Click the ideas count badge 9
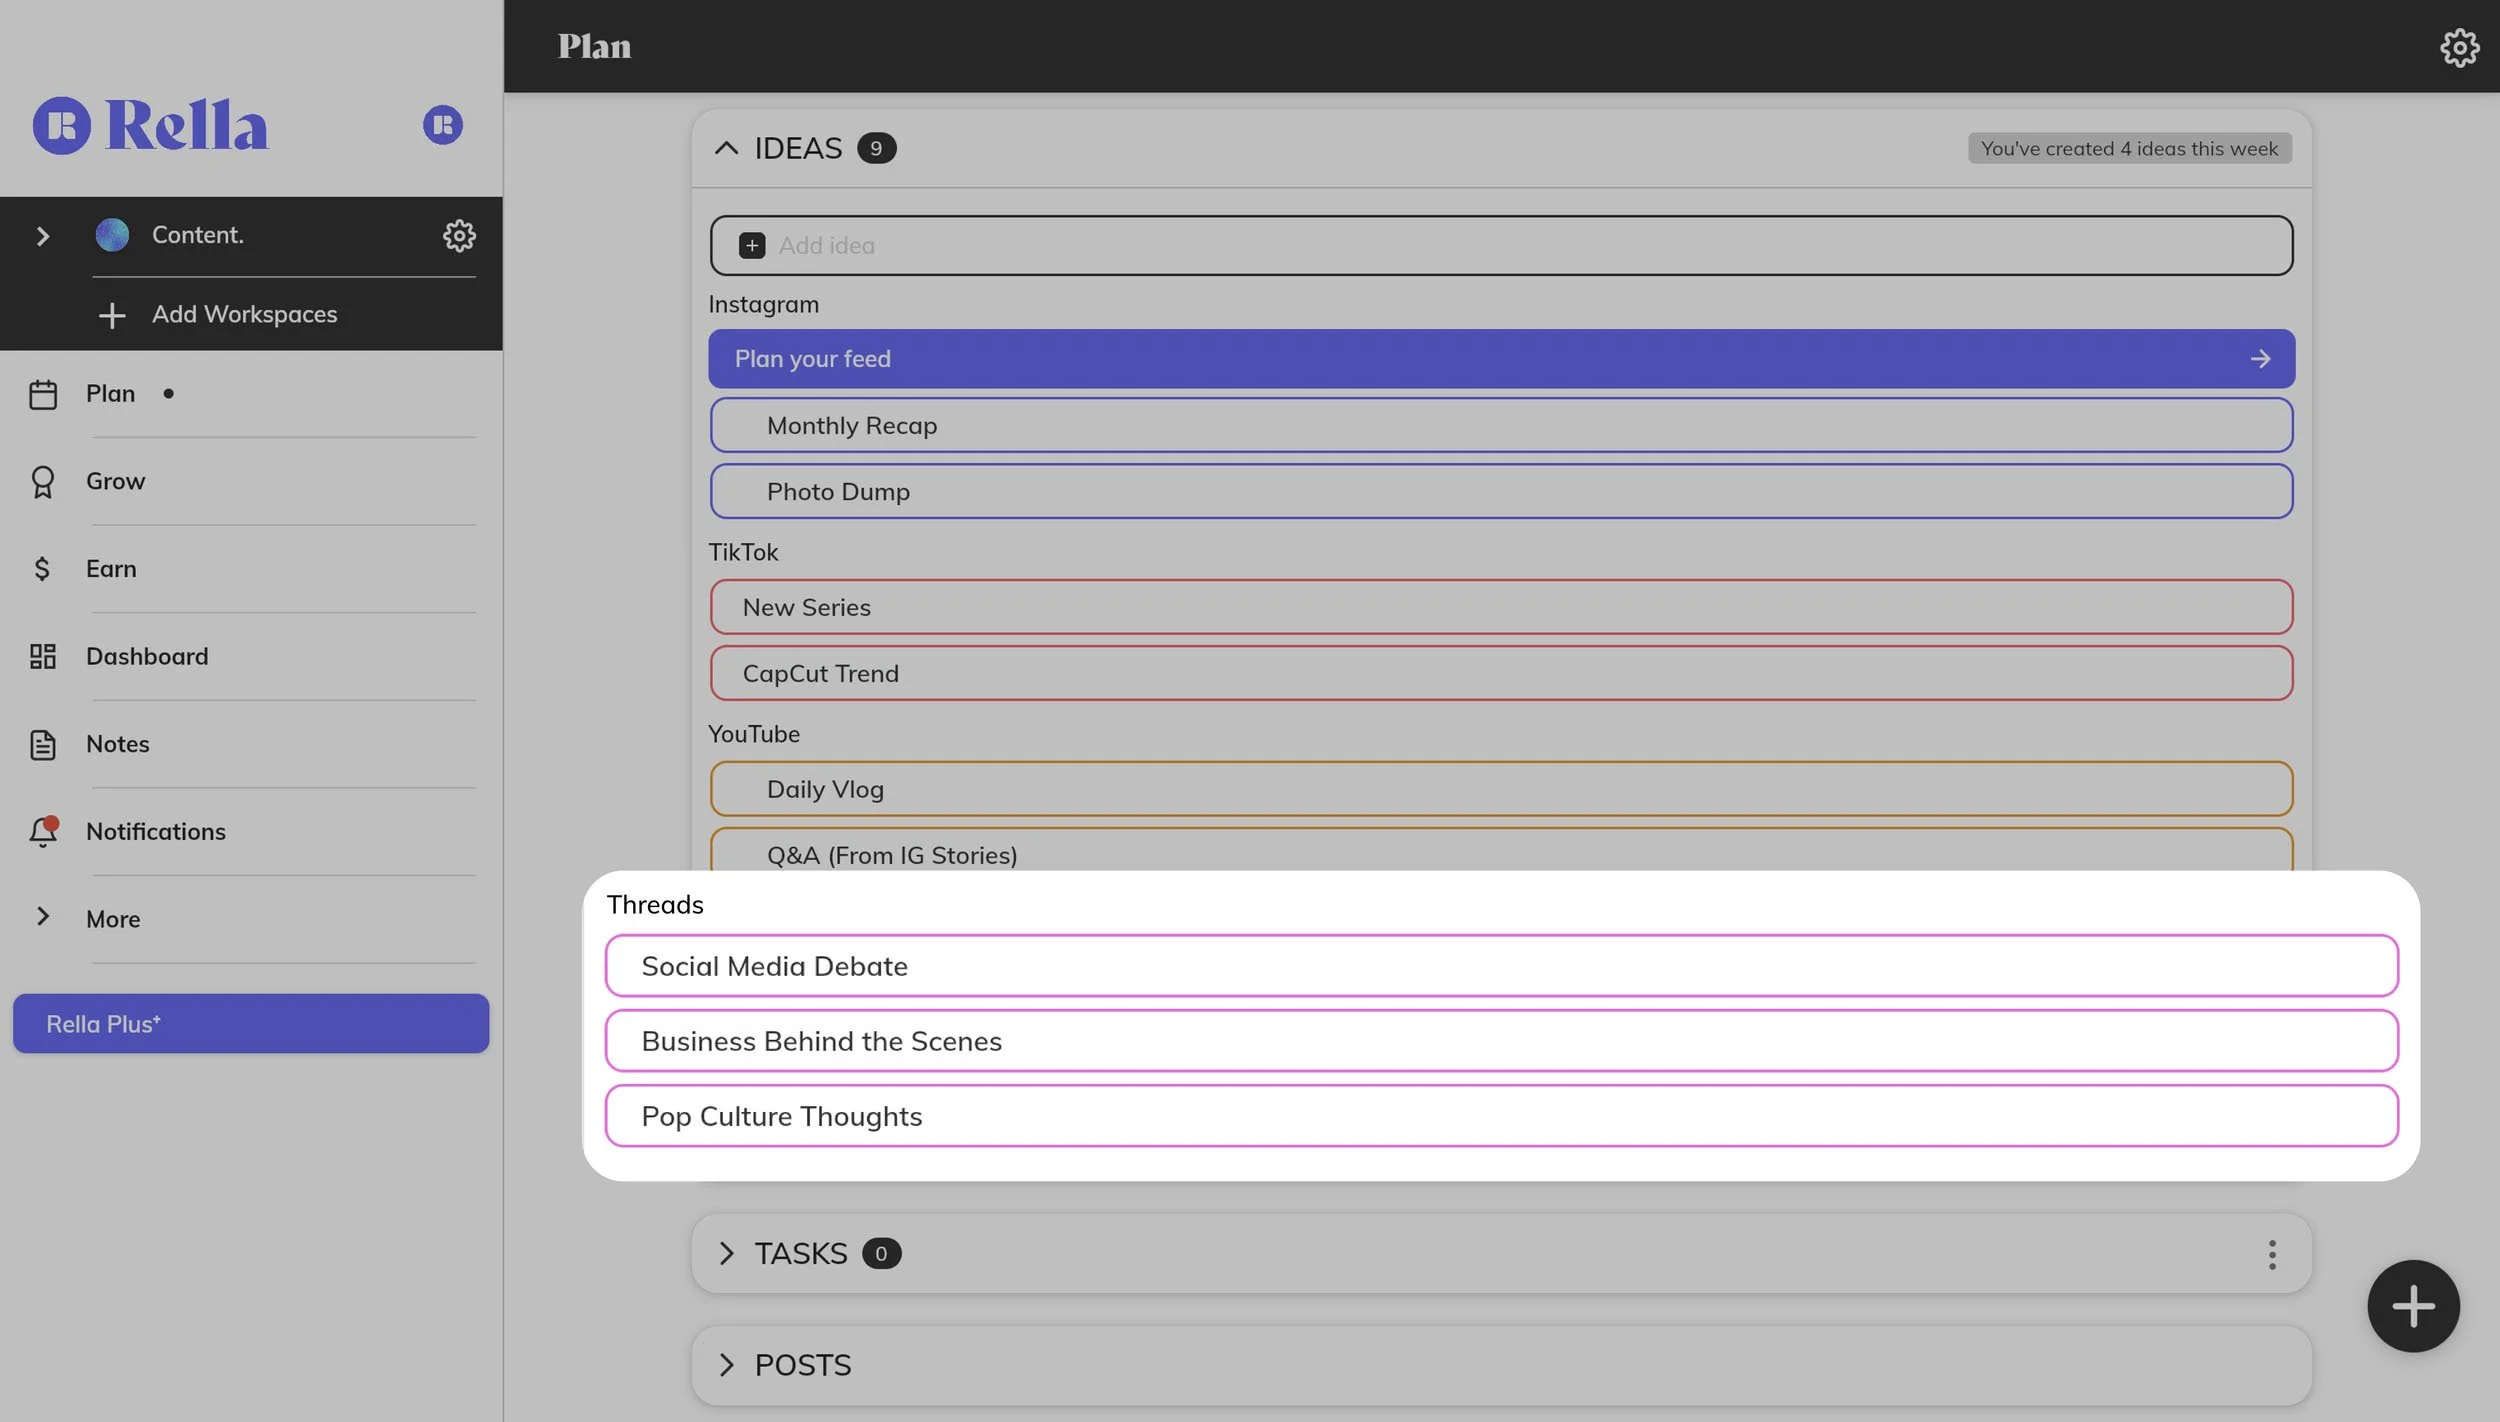Screen dimensions: 2500x1422 pos(876,148)
